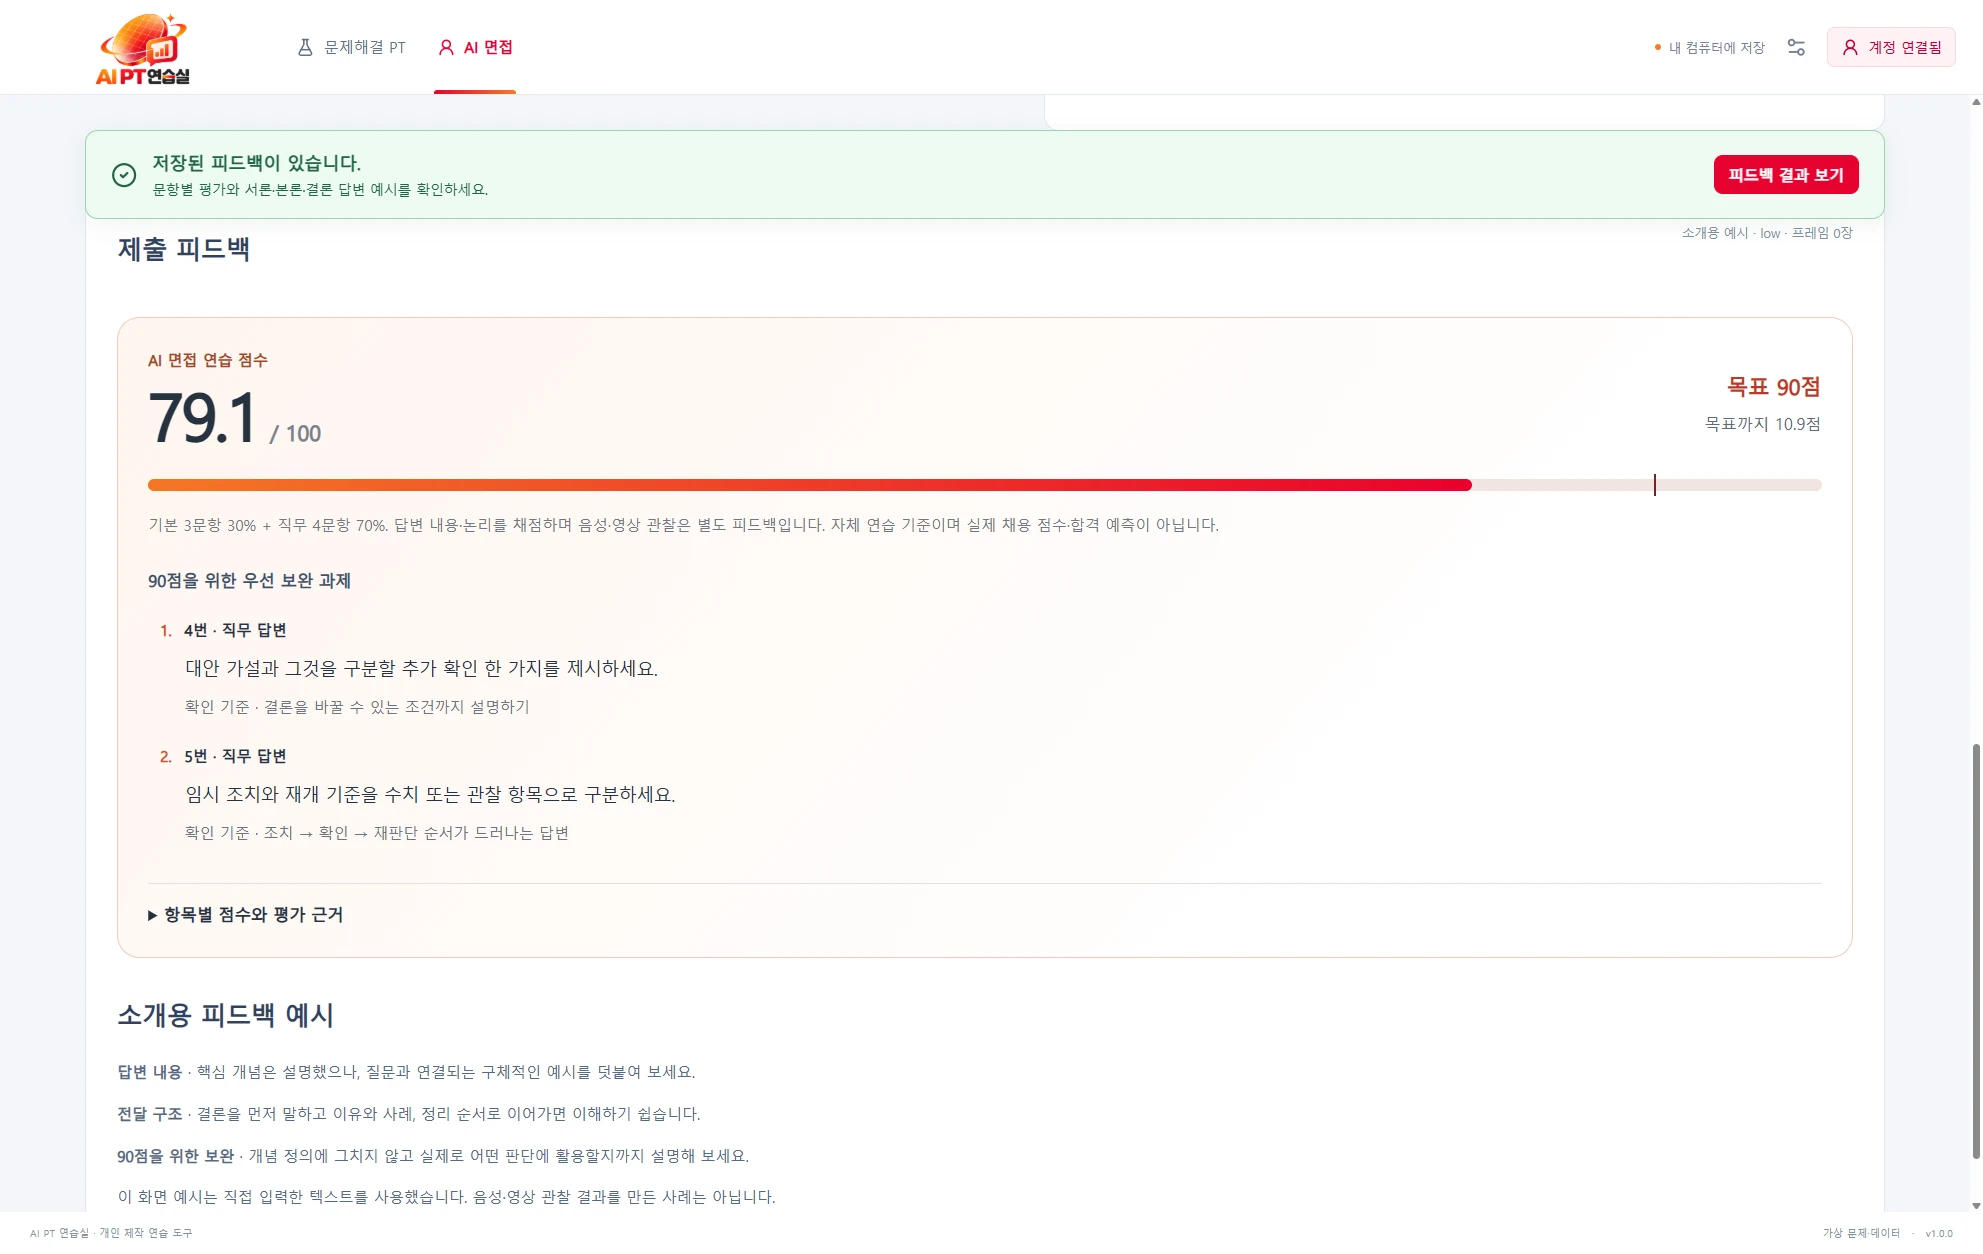Click the scrollbar up arrow
Viewport: 1983px width, 1254px height.
pyautogui.click(x=1976, y=102)
